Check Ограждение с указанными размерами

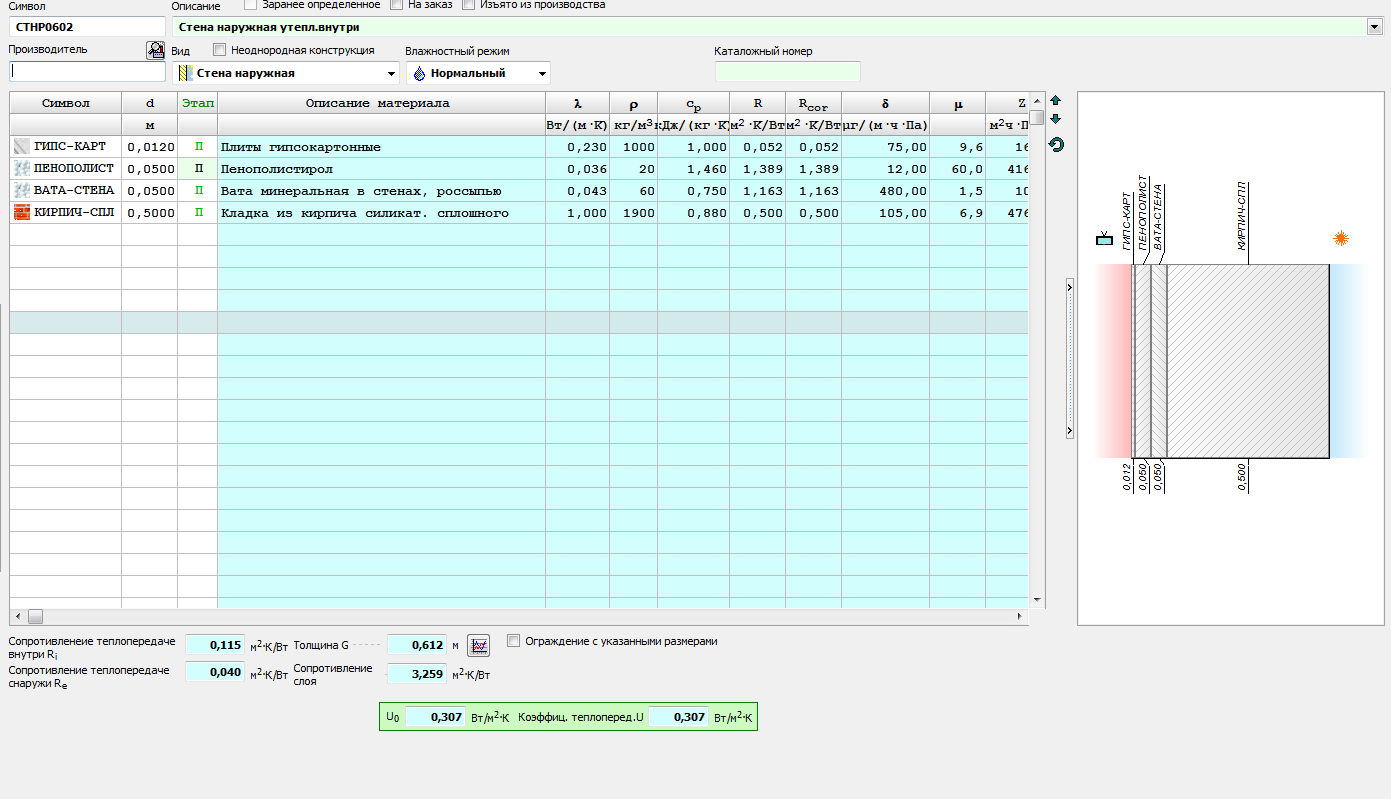point(514,641)
